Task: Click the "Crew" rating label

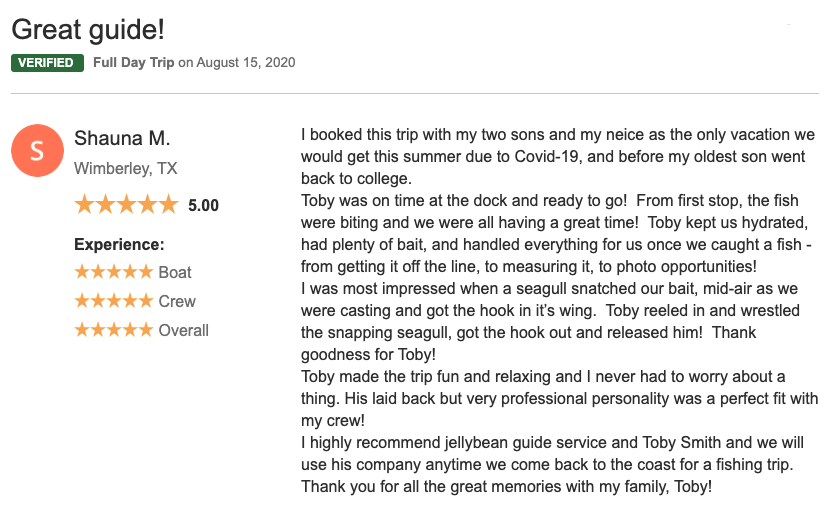Action: [177, 301]
